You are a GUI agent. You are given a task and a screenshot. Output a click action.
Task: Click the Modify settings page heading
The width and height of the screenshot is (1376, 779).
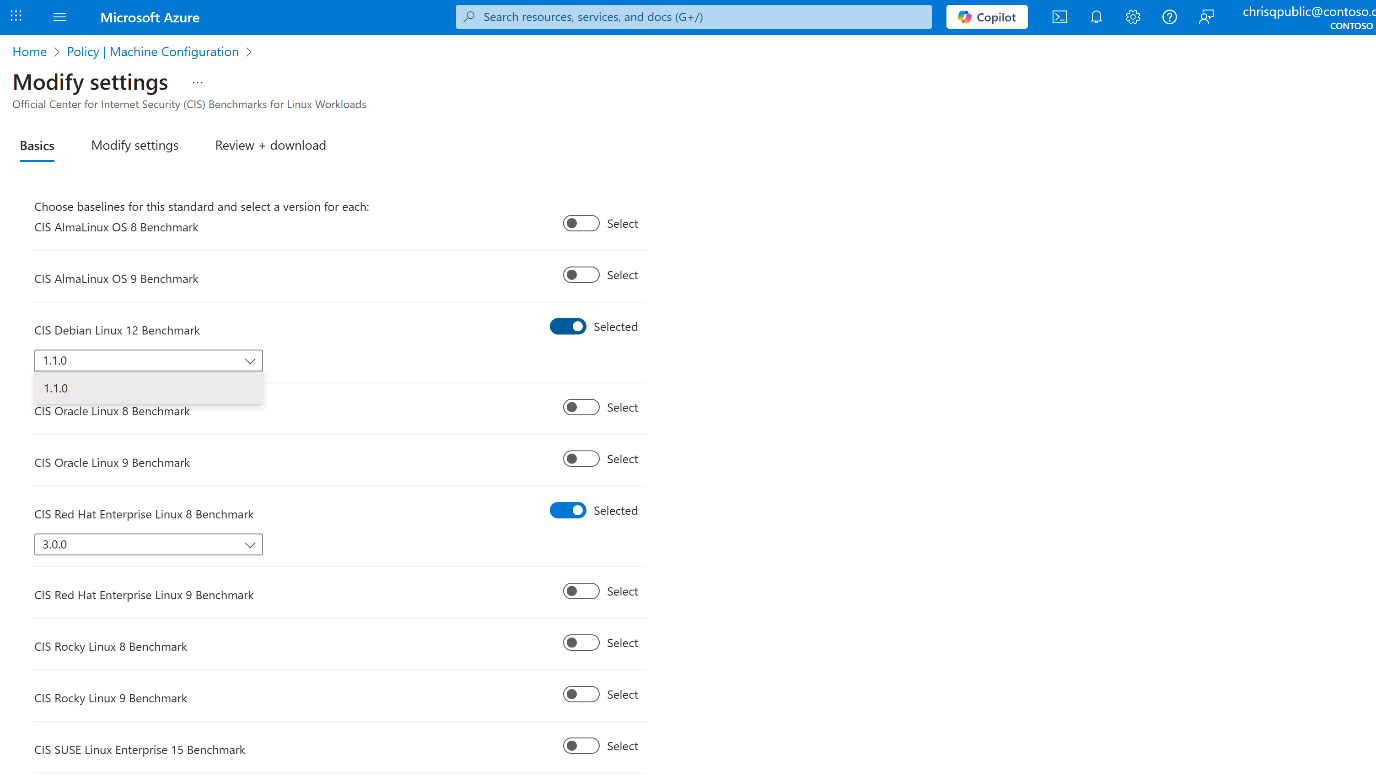(x=91, y=82)
